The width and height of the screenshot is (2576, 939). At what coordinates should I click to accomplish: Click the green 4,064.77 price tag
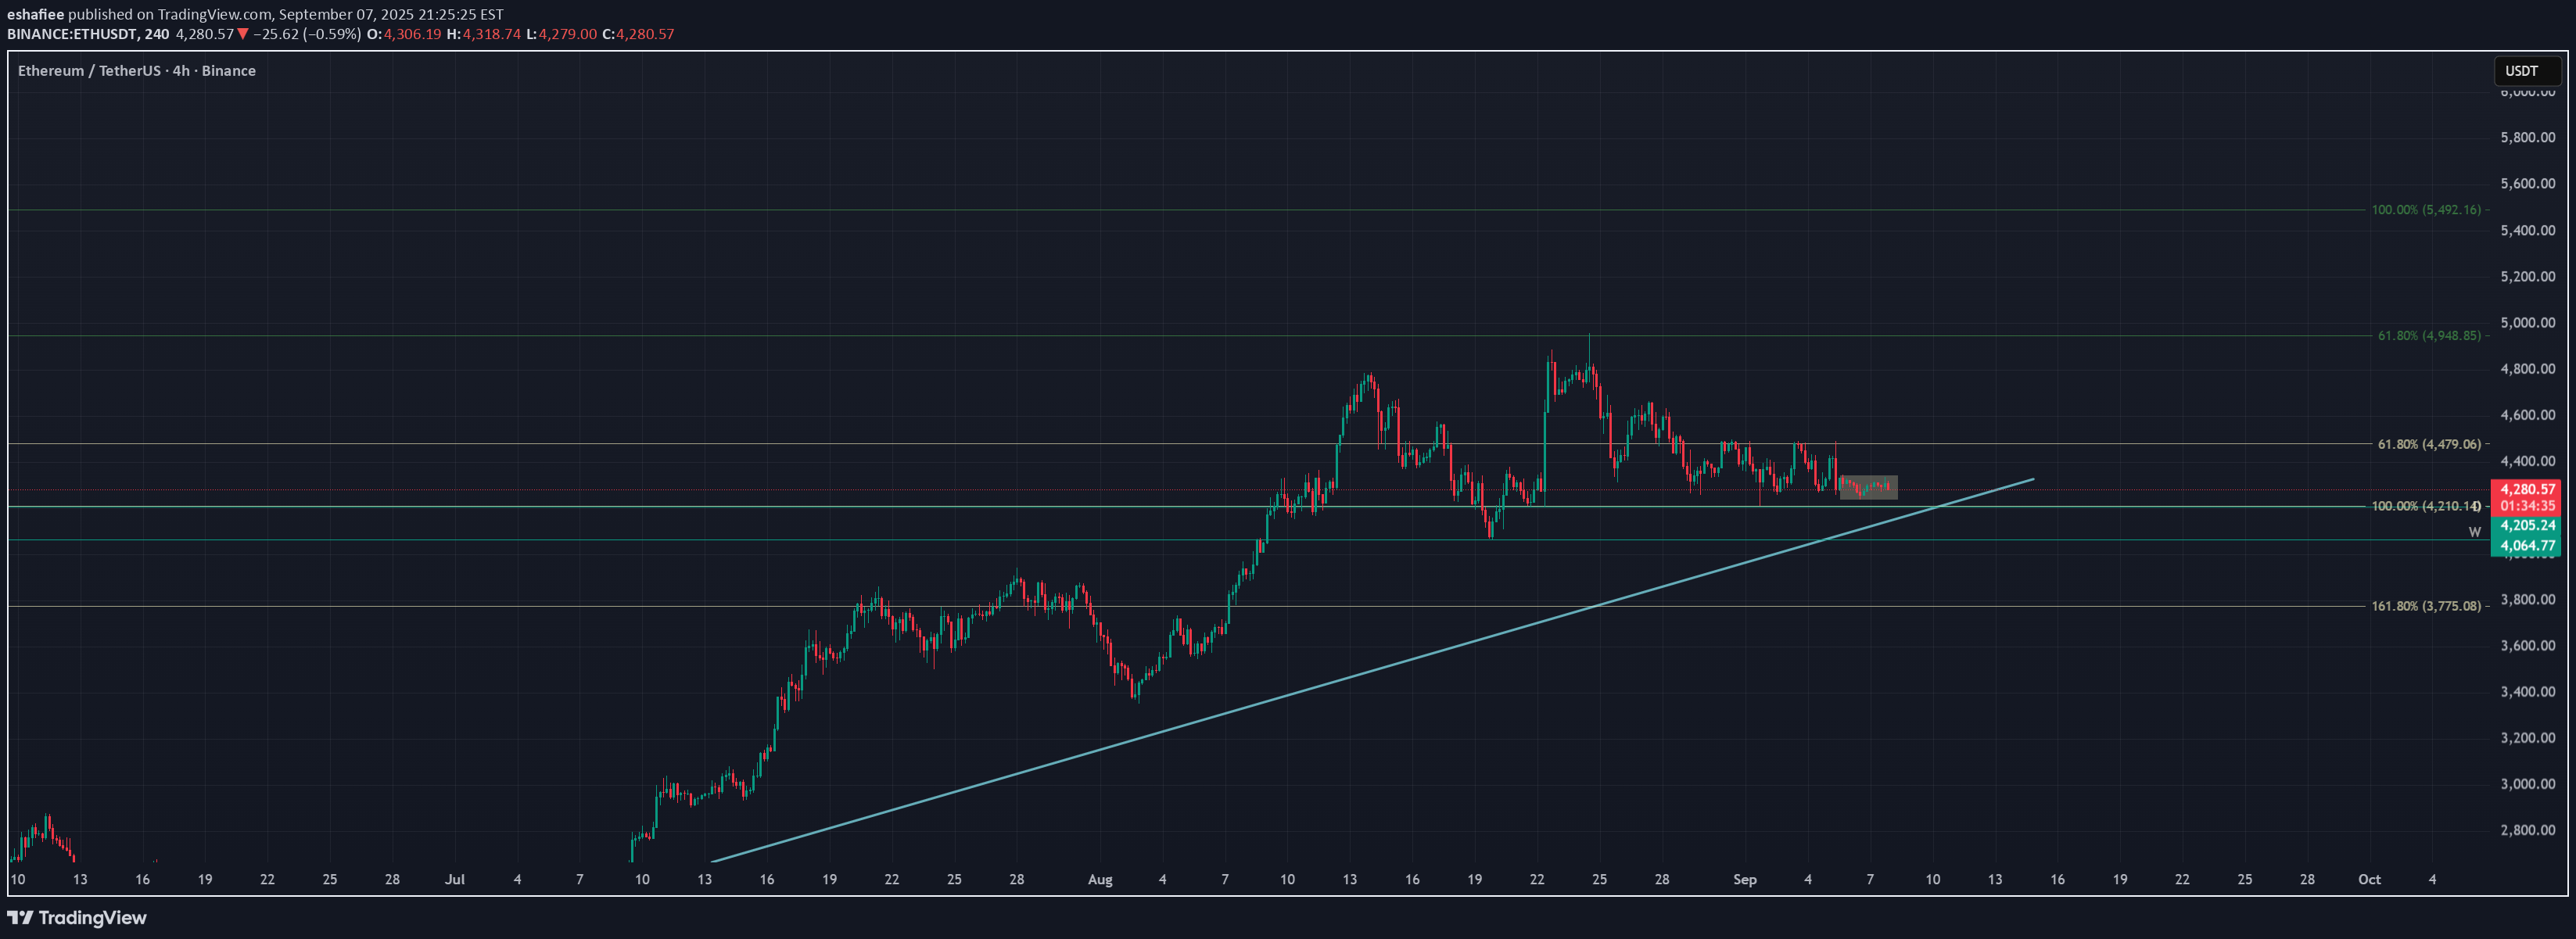[x=2527, y=546]
